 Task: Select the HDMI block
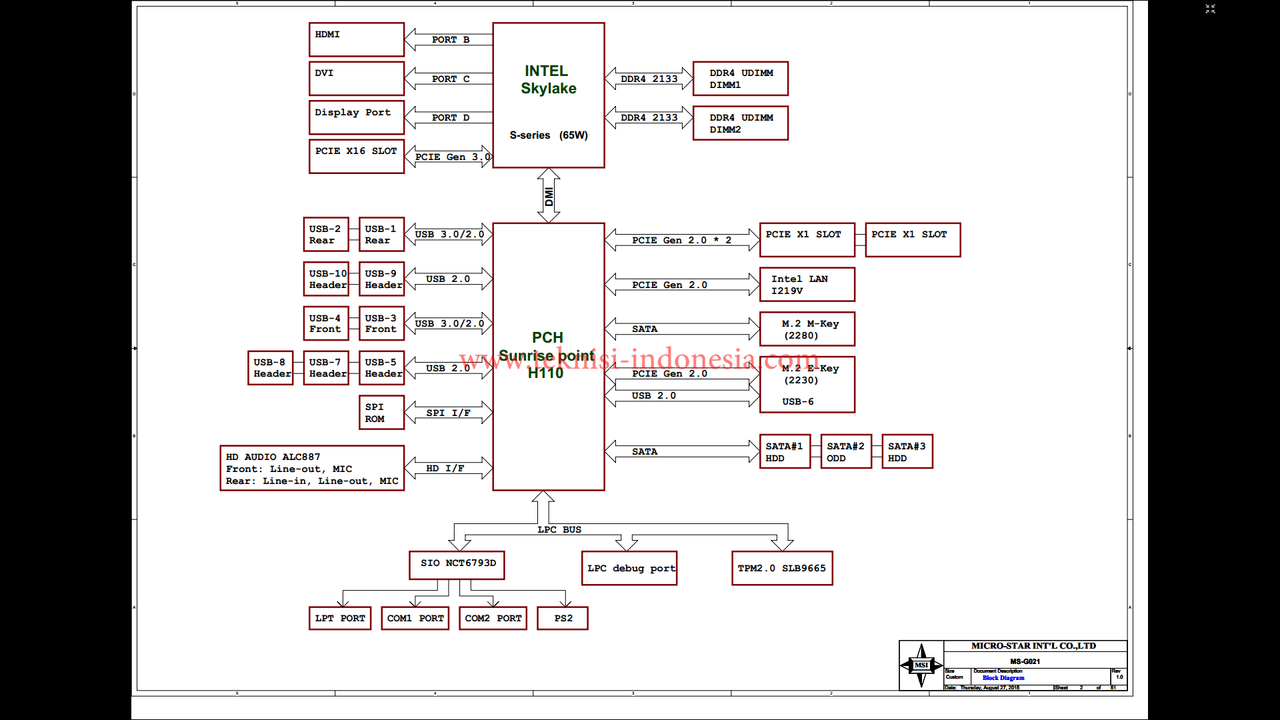357,39
